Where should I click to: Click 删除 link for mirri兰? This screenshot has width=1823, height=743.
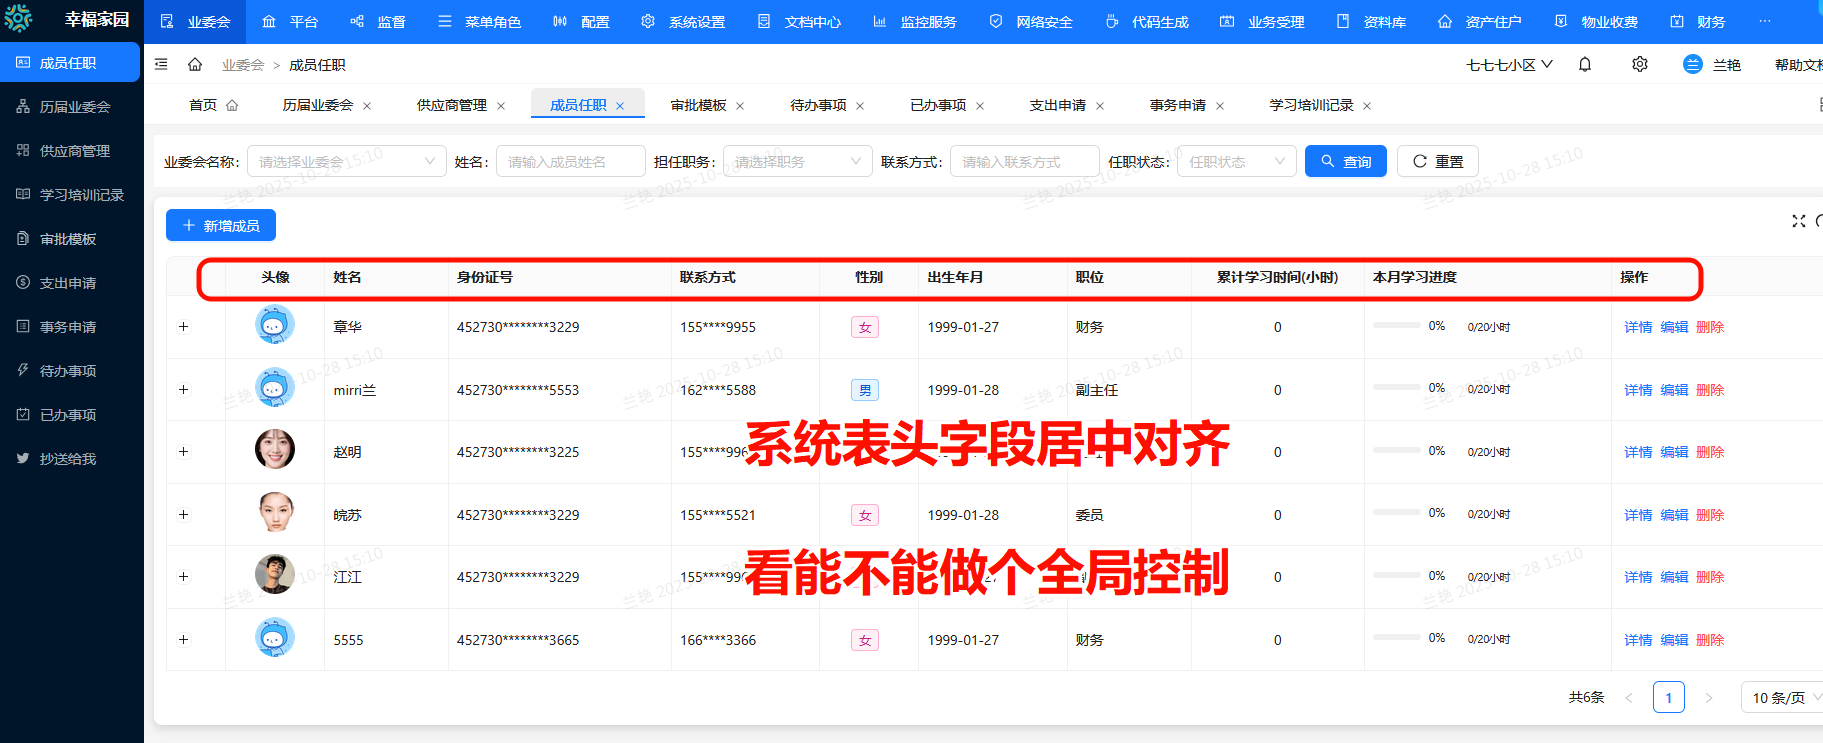(x=1710, y=390)
